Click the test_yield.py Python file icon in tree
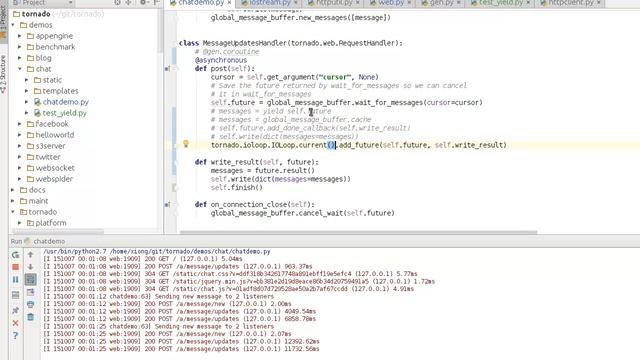Screen dimensions: 640x360 38,113
